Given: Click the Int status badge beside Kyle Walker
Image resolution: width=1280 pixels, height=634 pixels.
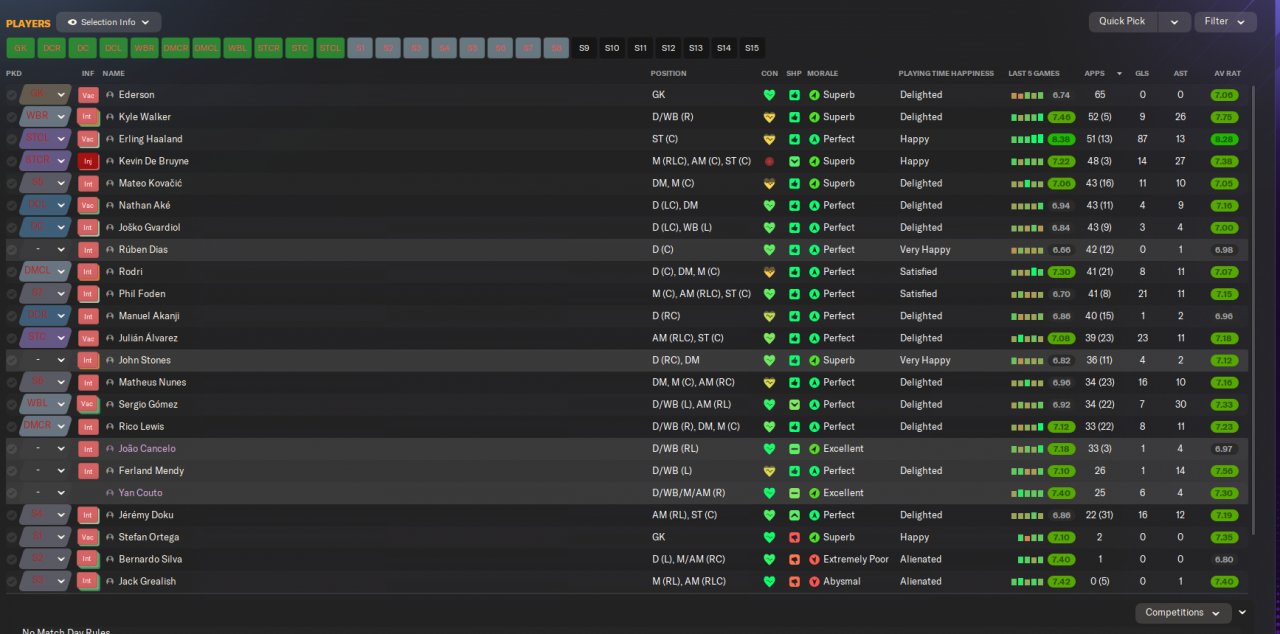Looking at the screenshot, I should pyautogui.click(x=88, y=117).
